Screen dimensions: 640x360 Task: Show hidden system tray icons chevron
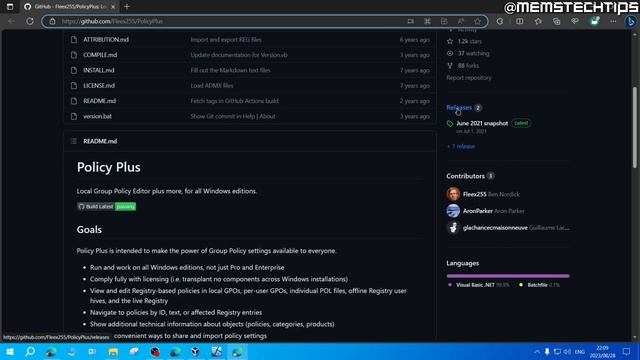point(537,352)
